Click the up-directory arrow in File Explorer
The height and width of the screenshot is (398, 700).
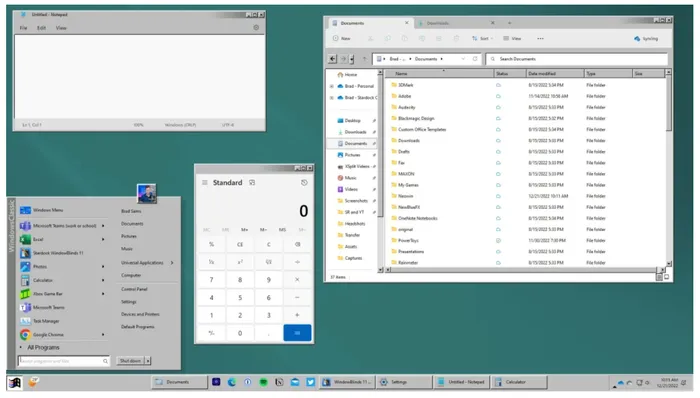pos(364,59)
